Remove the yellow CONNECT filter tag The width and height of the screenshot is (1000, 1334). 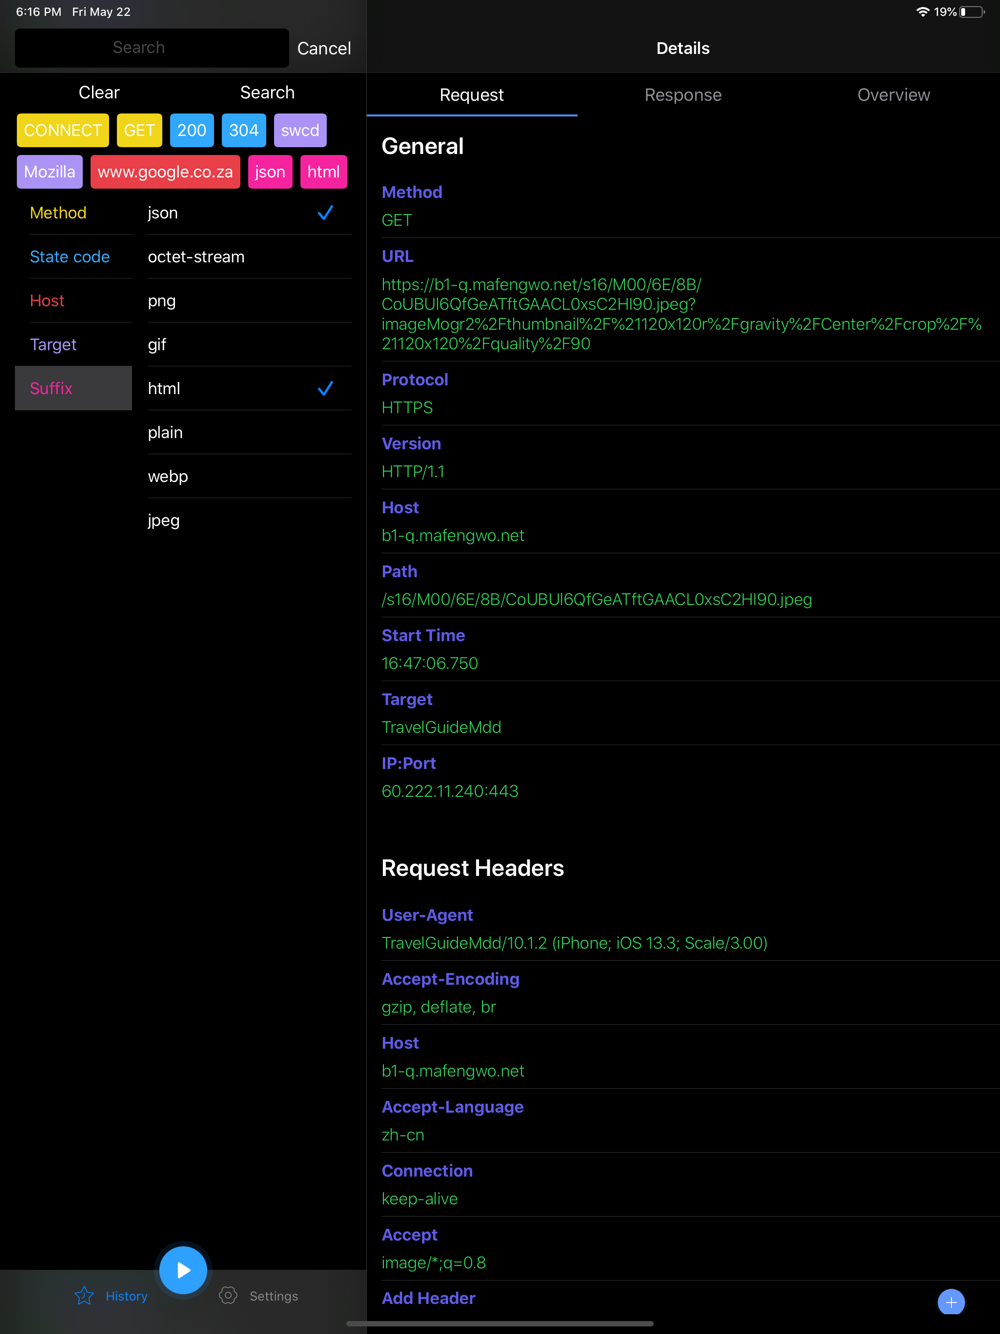pyautogui.click(x=62, y=130)
